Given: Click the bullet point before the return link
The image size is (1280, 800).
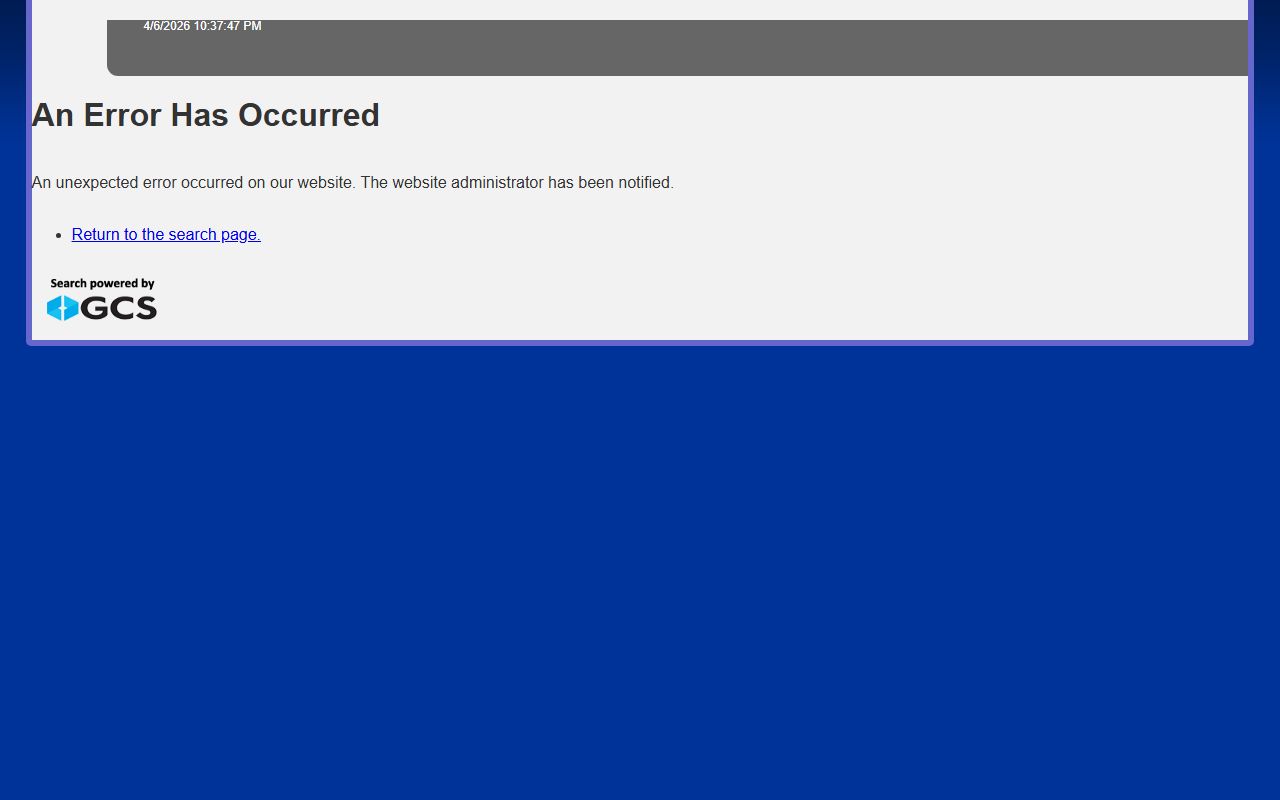Looking at the screenshot, I should pyautogui.click(x=60, y=235).
